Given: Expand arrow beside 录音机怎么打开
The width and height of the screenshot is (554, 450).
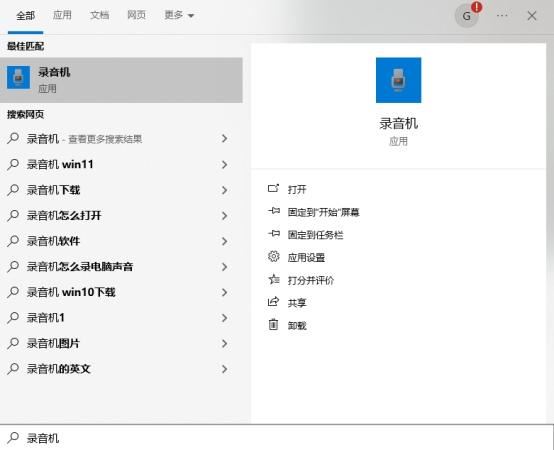Looking at the screenshot, I should click(224, 215).
